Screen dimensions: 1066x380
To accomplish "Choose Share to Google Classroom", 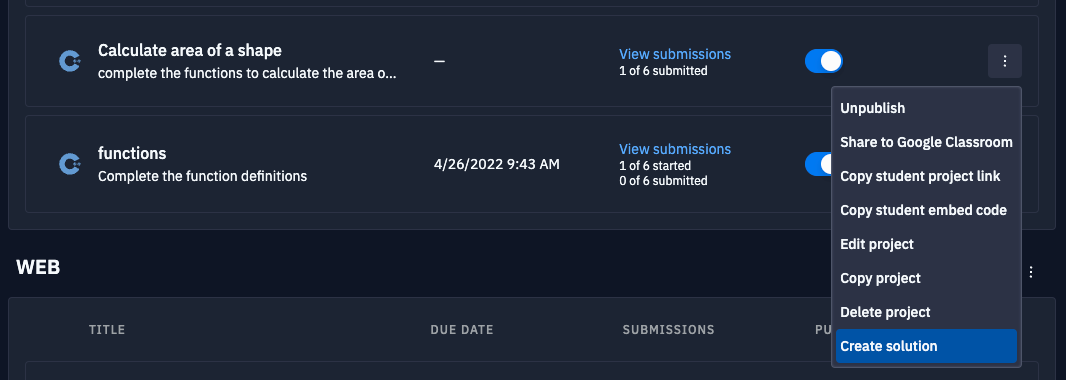I will tap(926, 142).
